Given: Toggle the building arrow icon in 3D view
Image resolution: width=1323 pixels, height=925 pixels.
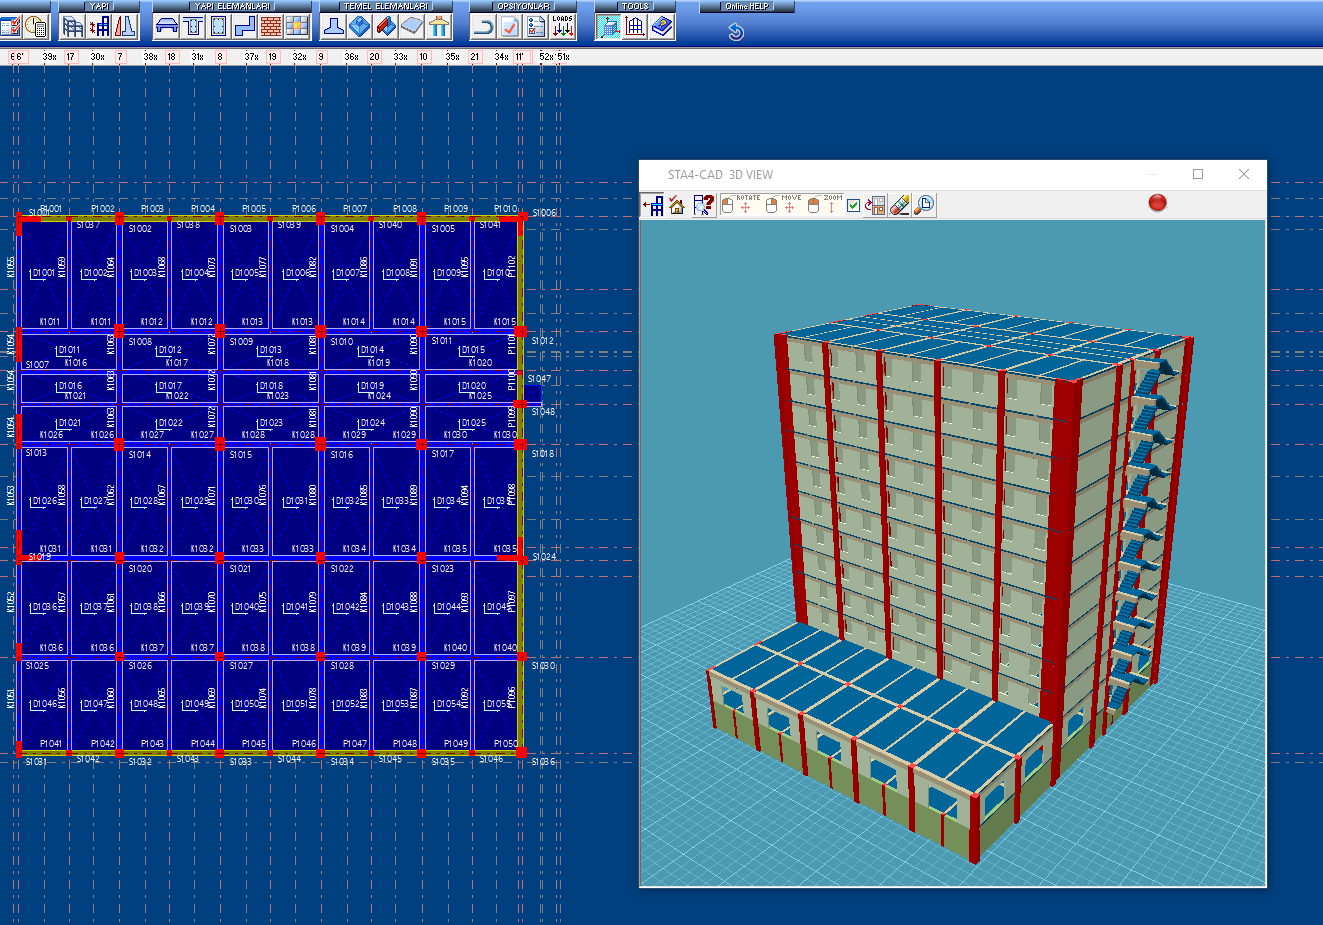Looking at the screenshot, I should click(653, 205).
